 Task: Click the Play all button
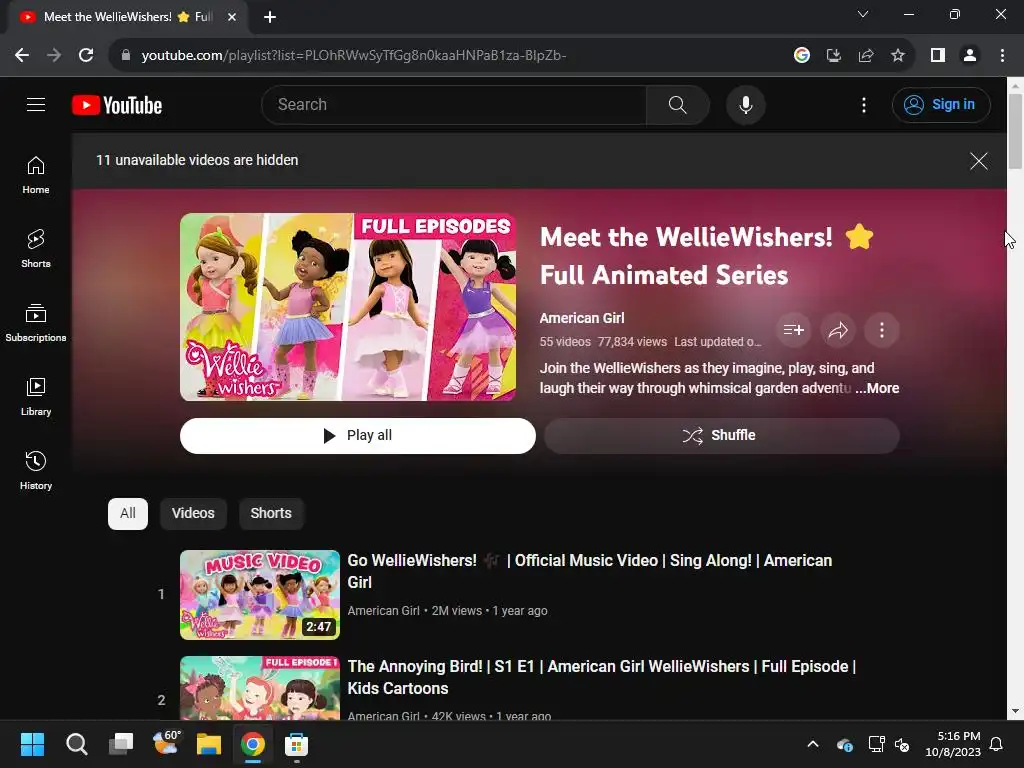(x=358, y=436)
